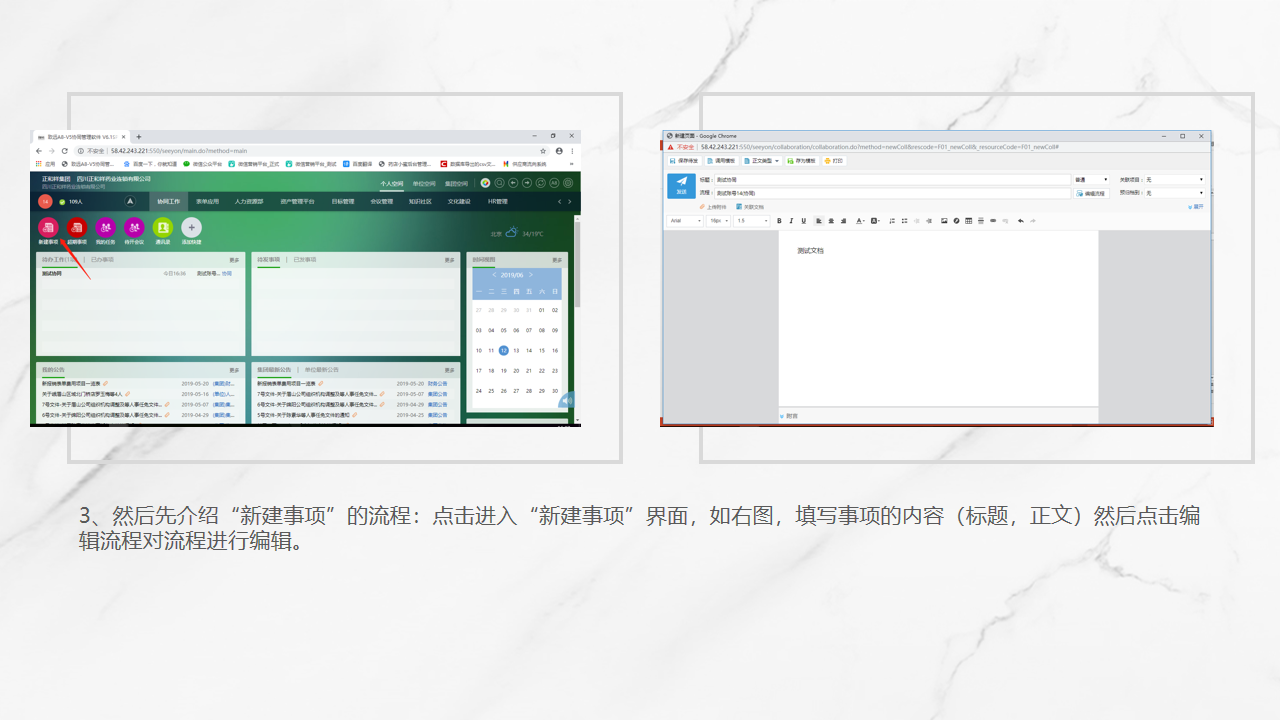Go to next month in calendar

coord(531,275)
